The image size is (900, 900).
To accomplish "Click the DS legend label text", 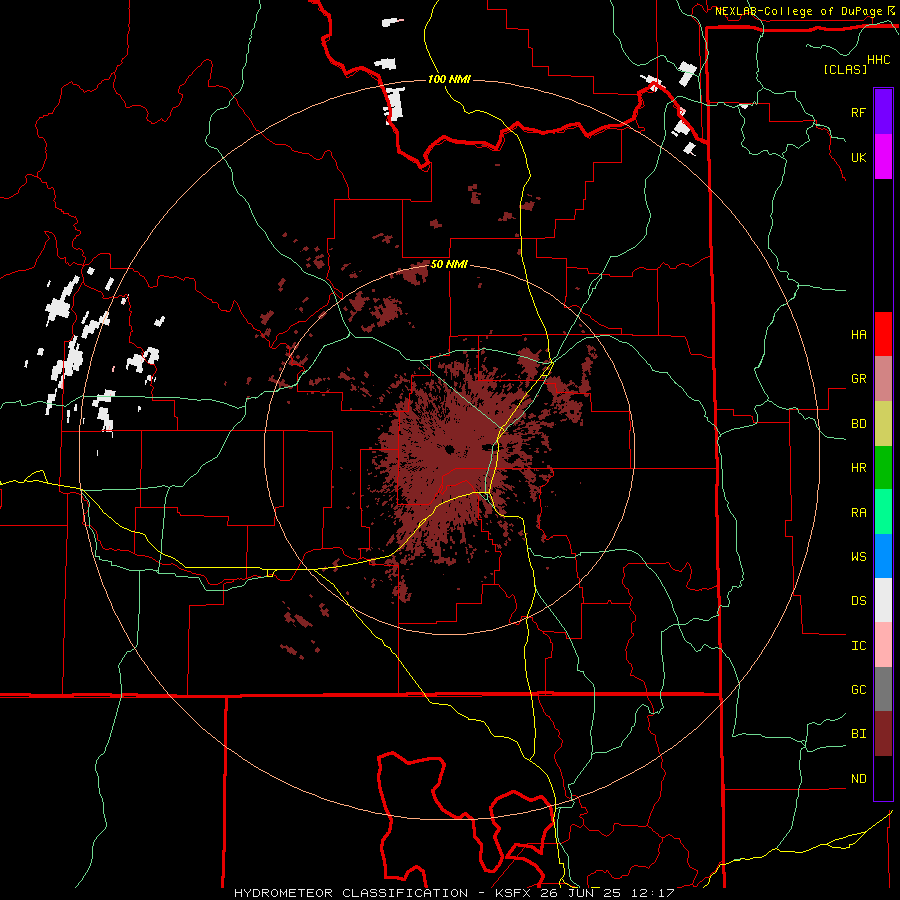I will click(x=859, y=601).
